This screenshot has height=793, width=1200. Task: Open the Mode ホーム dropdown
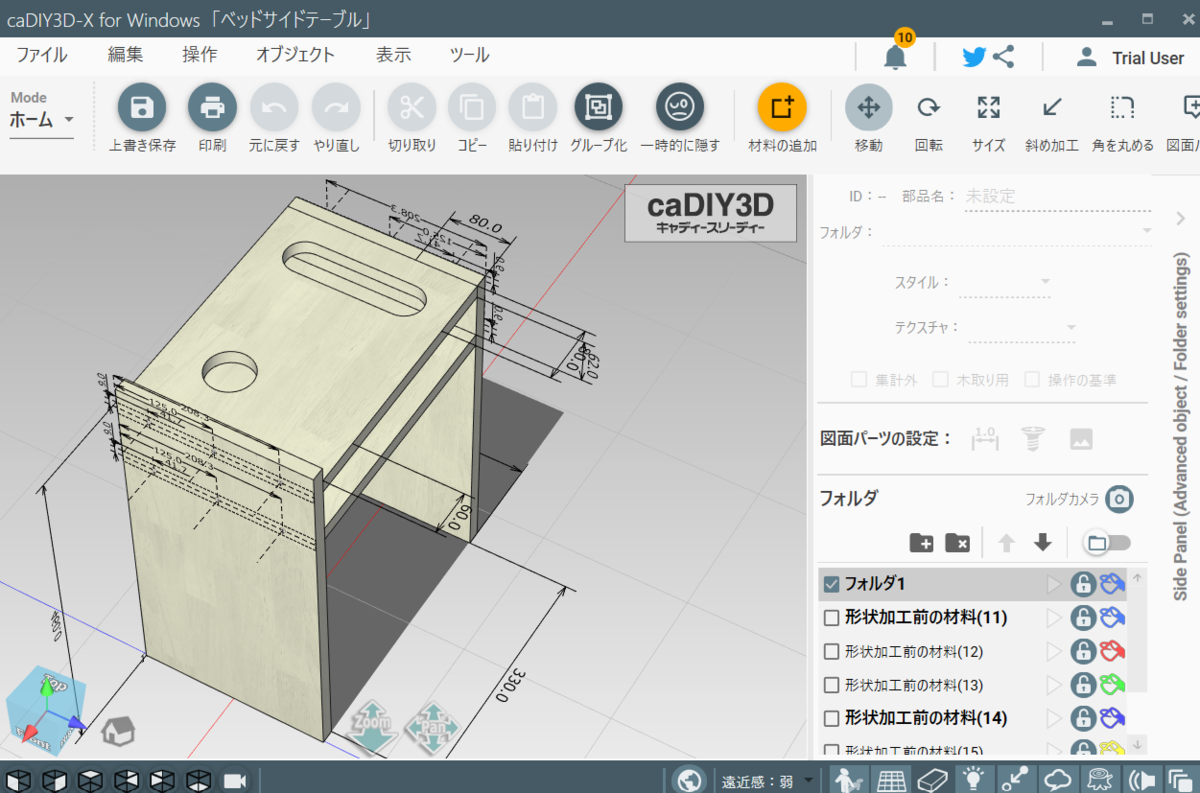[x=42, y=120]
